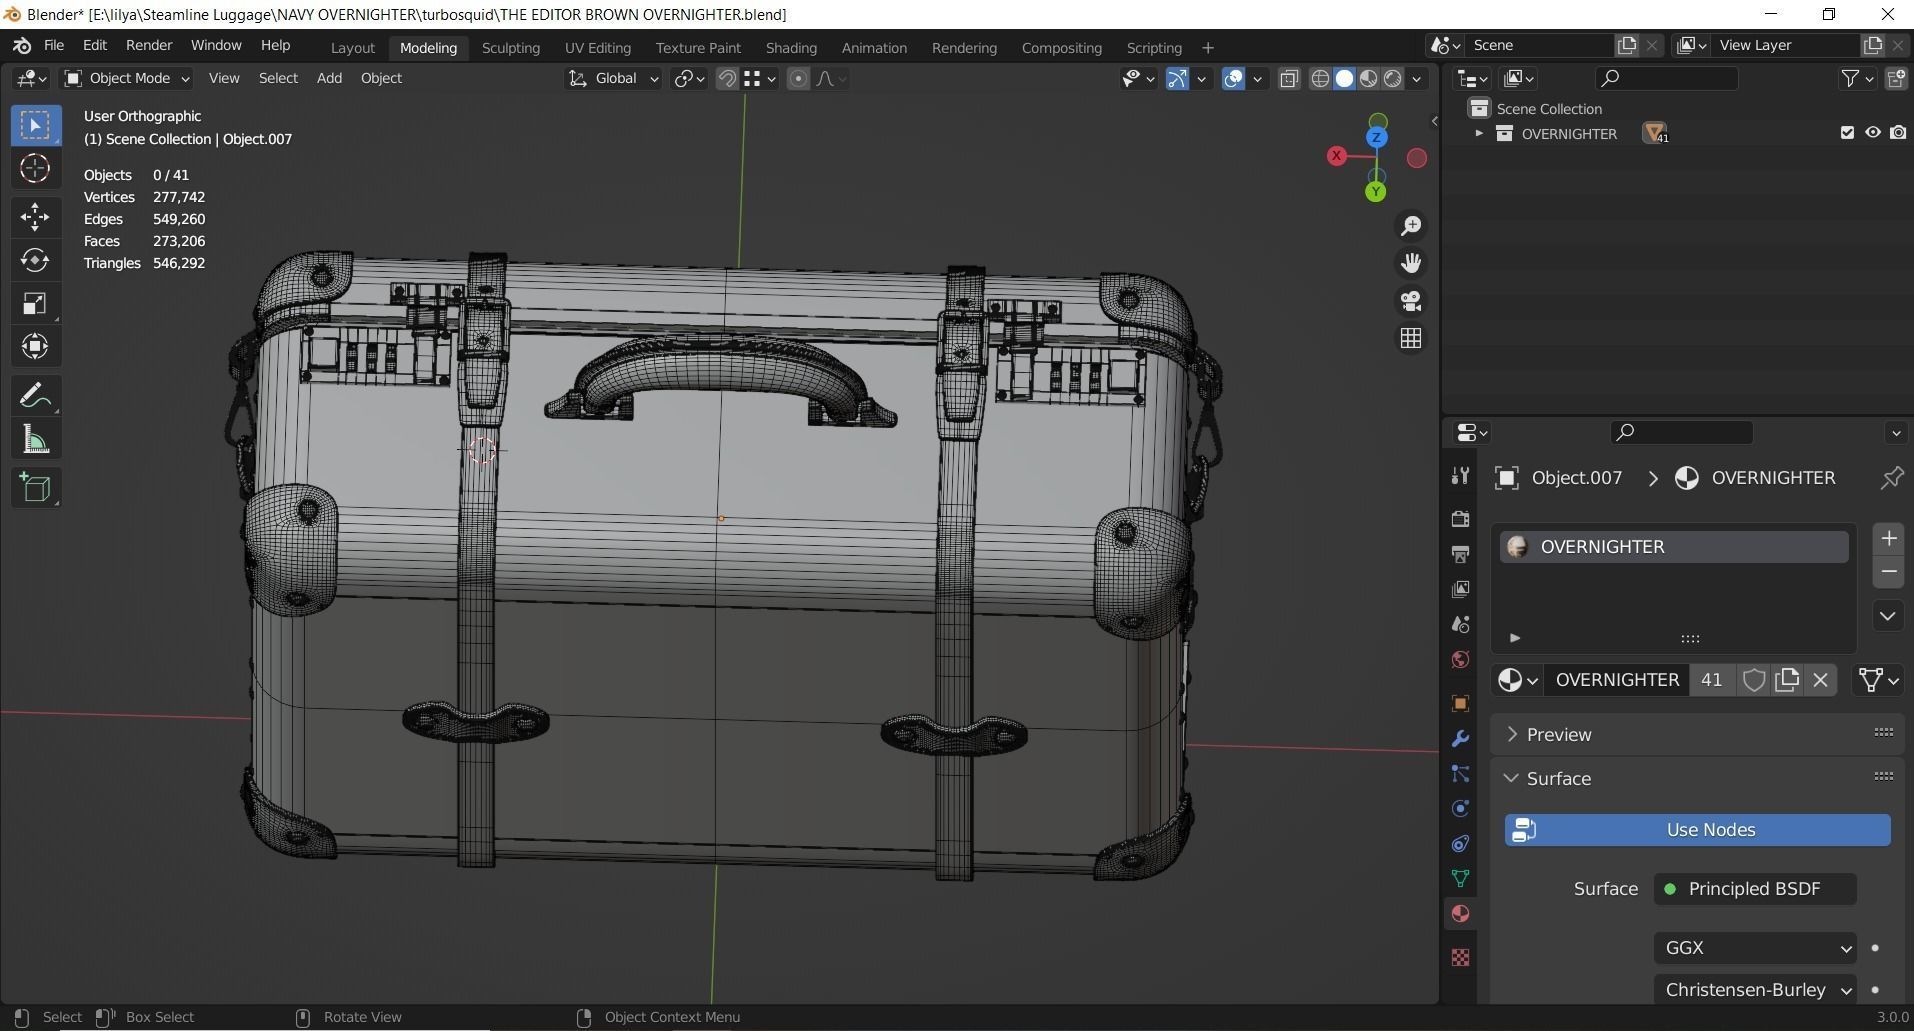This screenshot has height=1031, width=1914.
Task: Open Global transform orientation dropdown
Action: (613, 78)
